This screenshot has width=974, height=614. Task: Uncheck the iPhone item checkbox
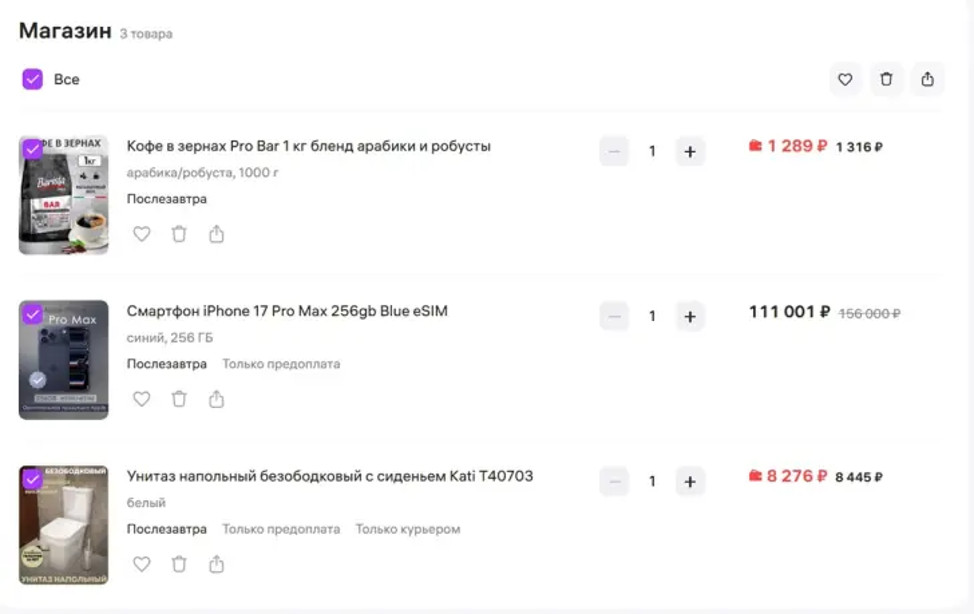(x=32, y=314)
